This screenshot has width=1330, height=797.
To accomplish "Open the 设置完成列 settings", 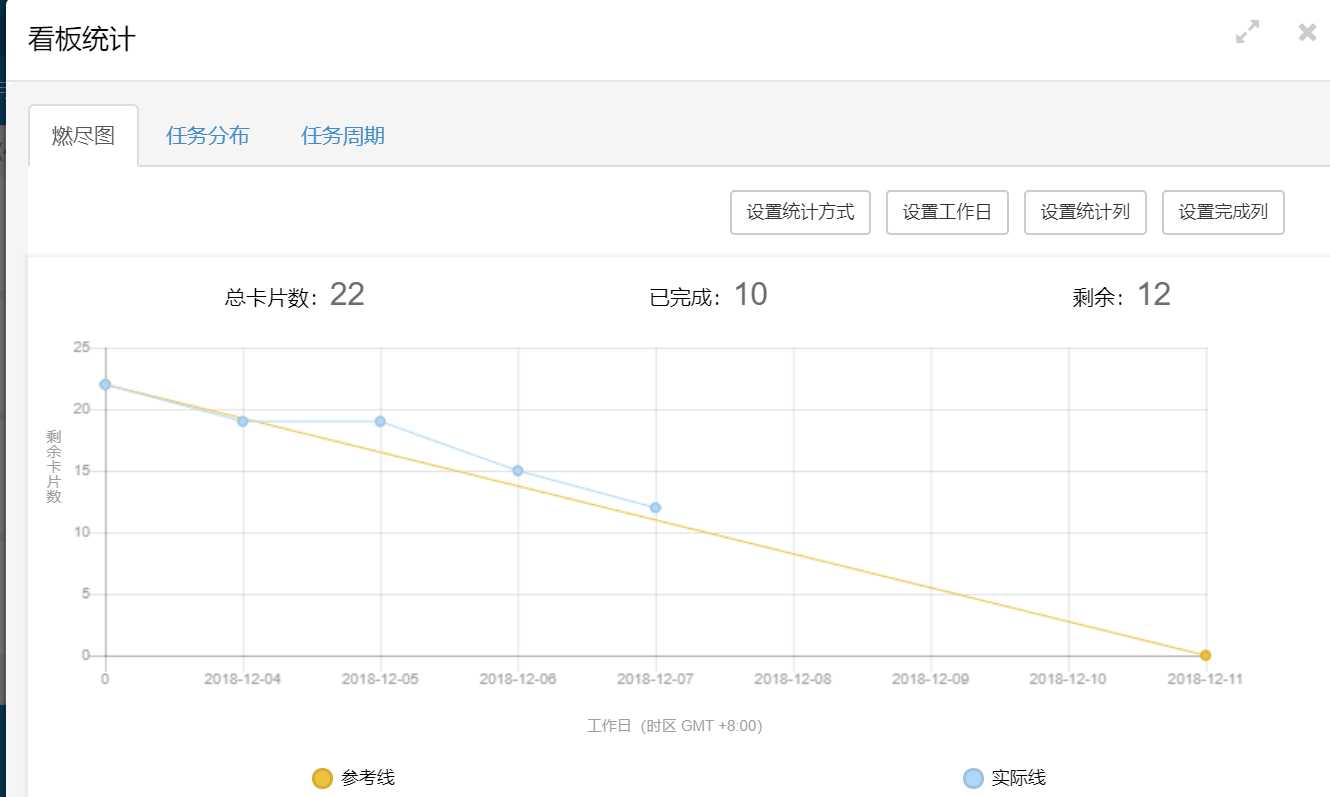I will click(1223, 213).
